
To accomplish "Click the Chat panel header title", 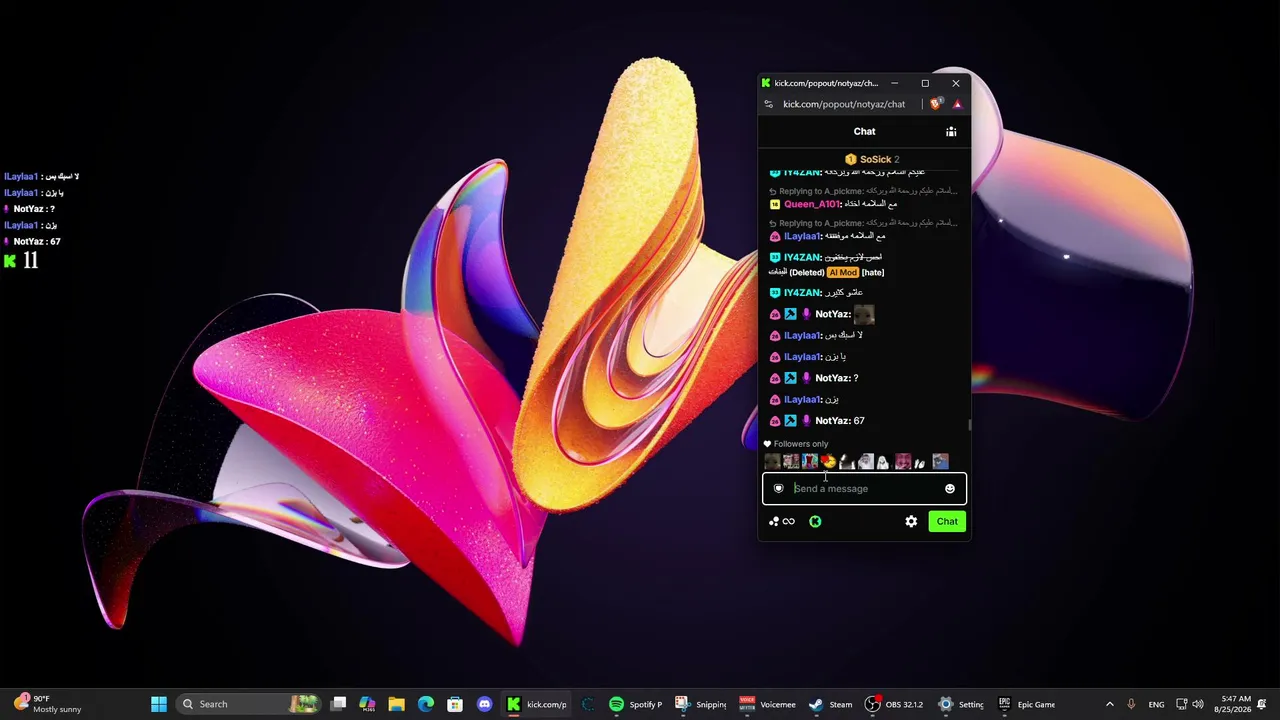I will (x=864, y=131).
